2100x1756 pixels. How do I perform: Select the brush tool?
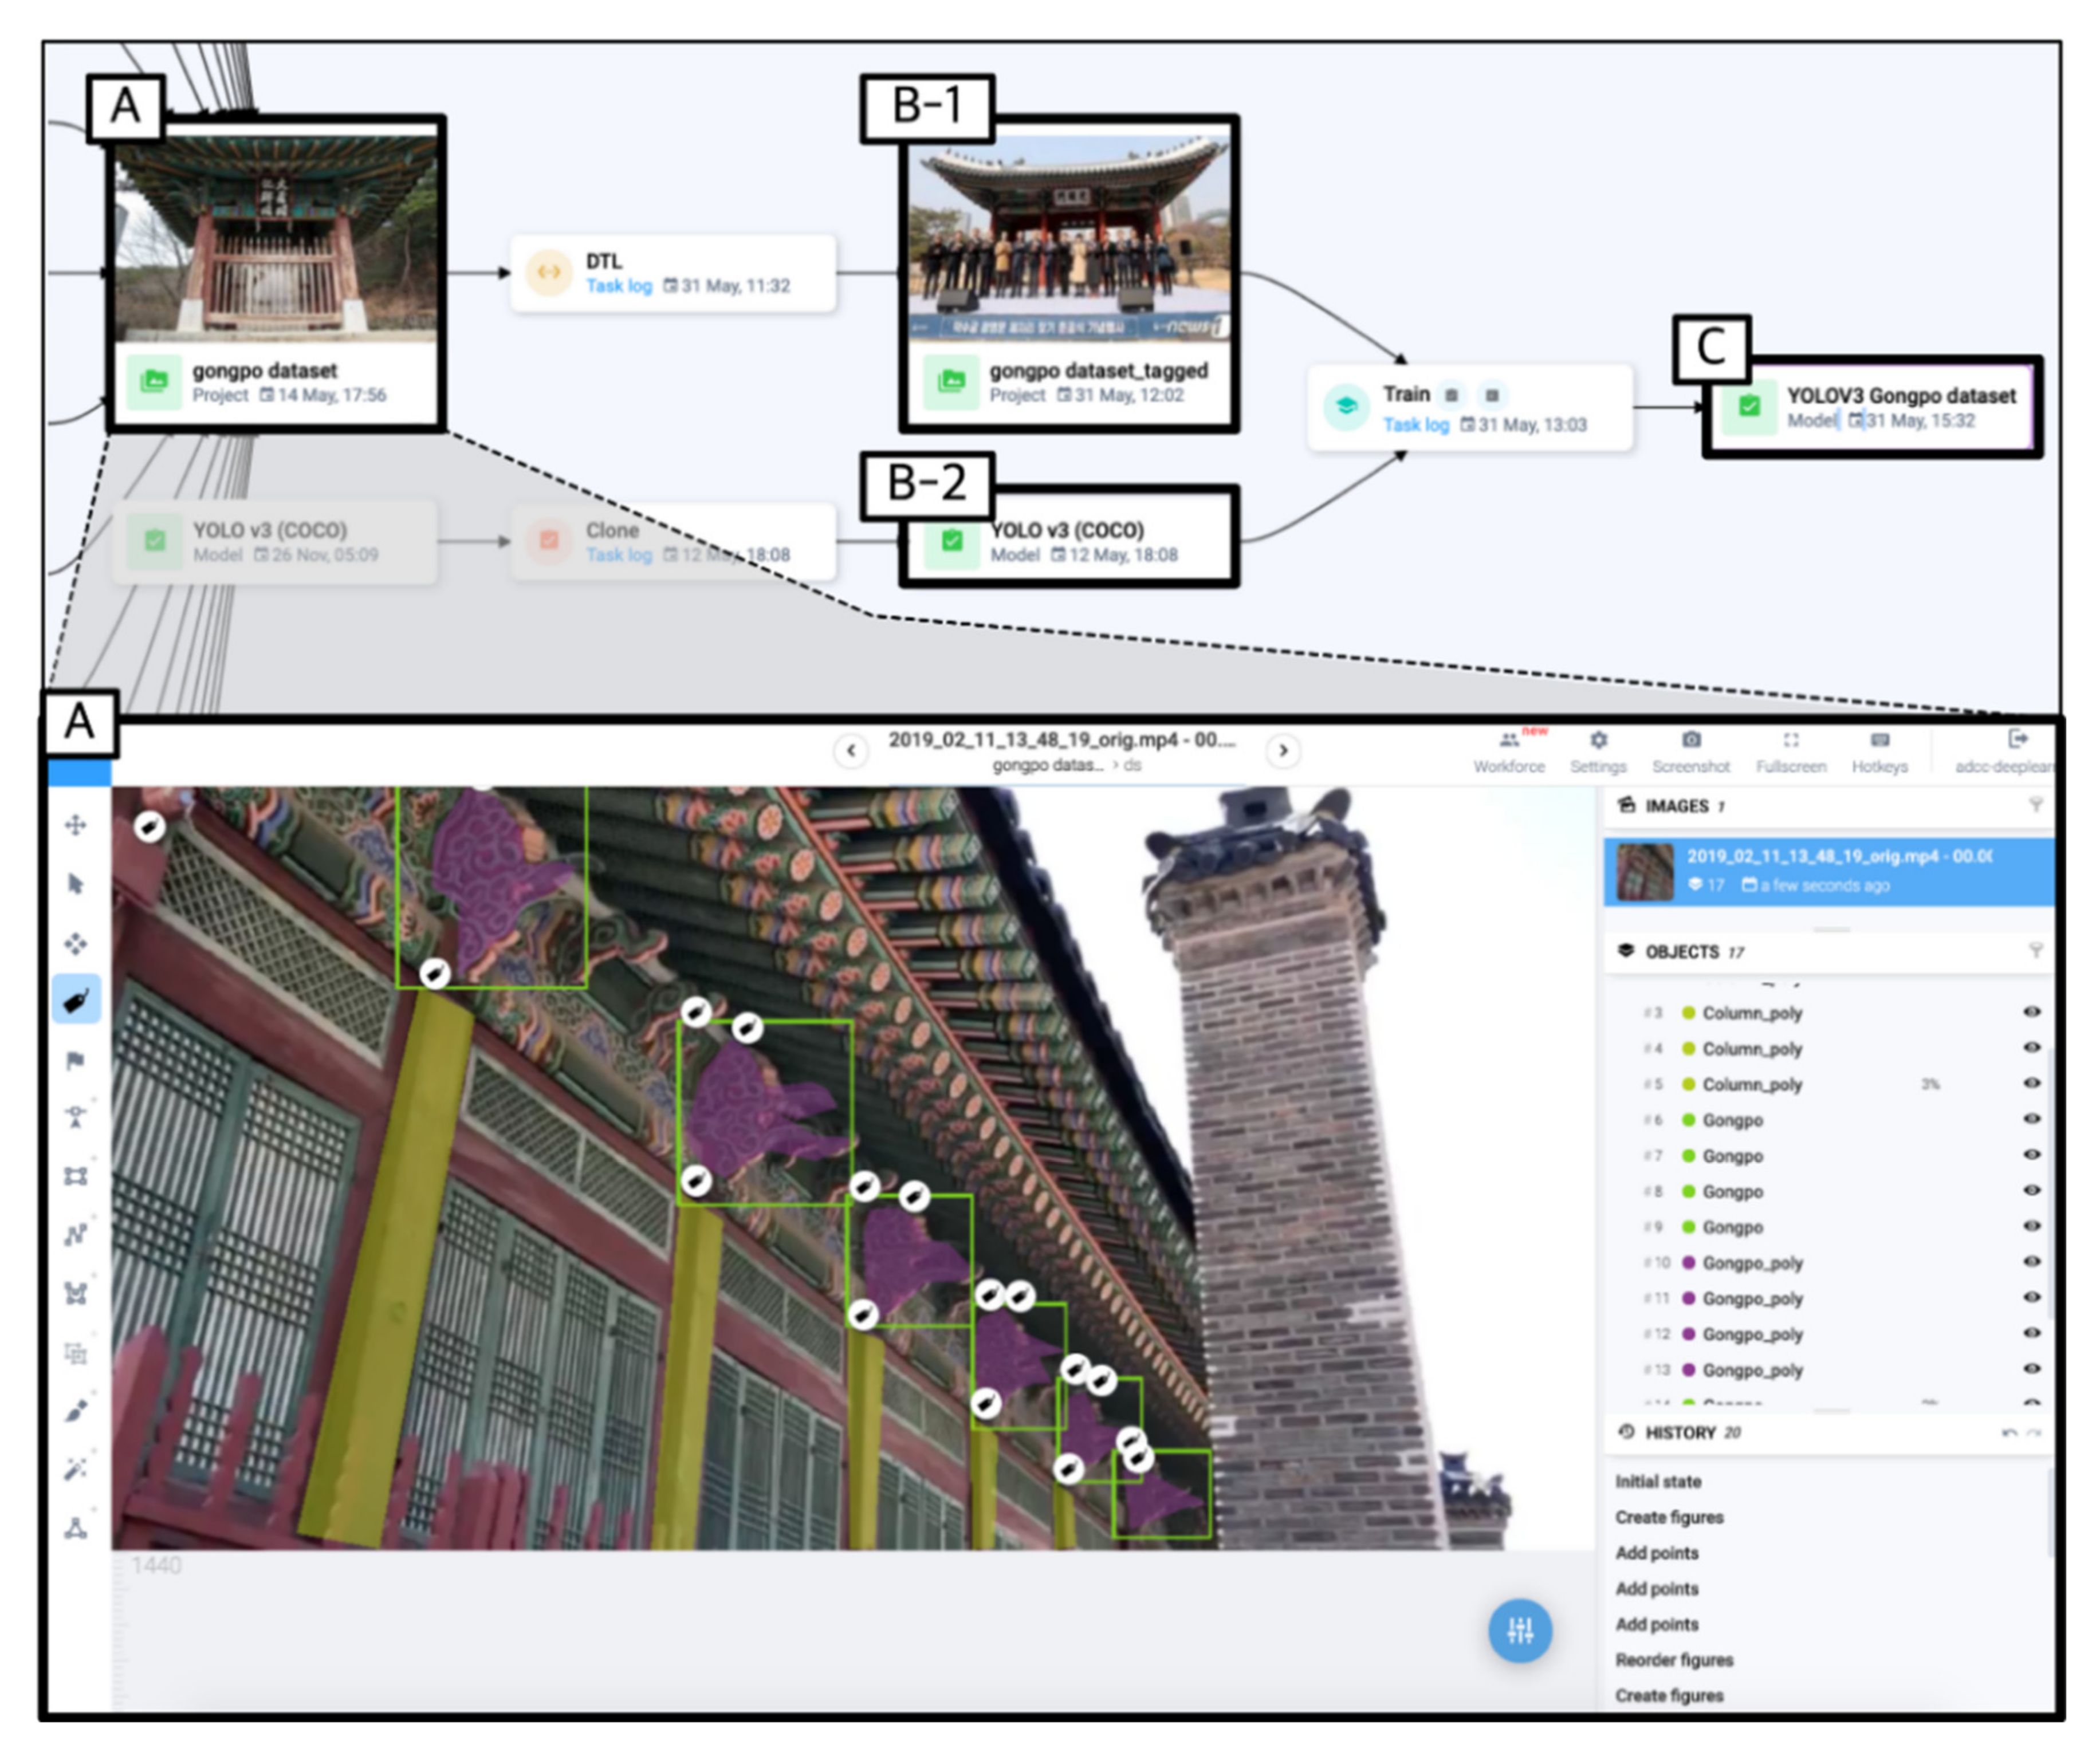click(76, 1410)
